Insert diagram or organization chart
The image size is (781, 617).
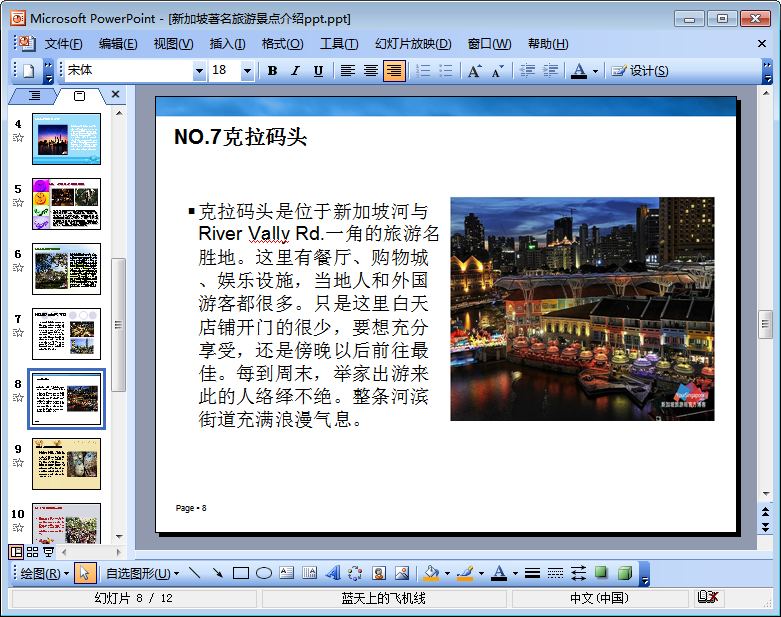click(x=356, y=574)
